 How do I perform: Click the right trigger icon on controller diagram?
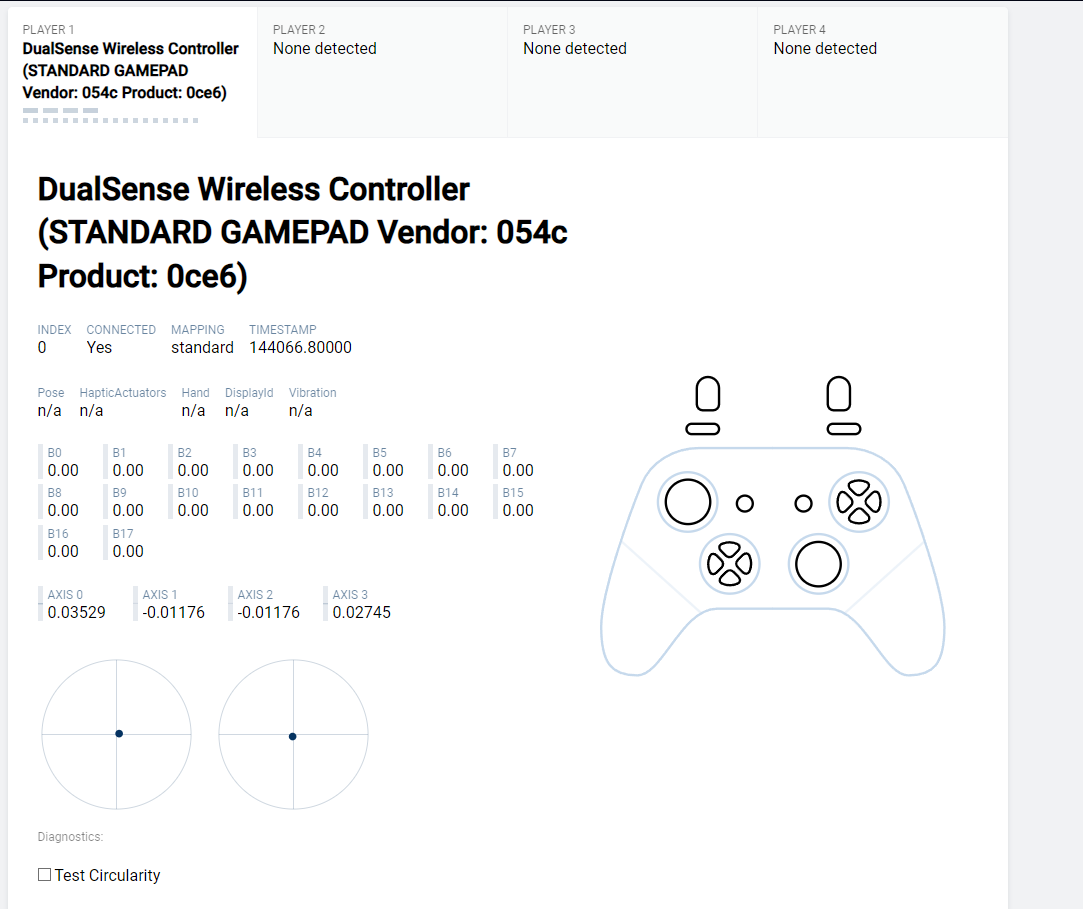[838, 394]
